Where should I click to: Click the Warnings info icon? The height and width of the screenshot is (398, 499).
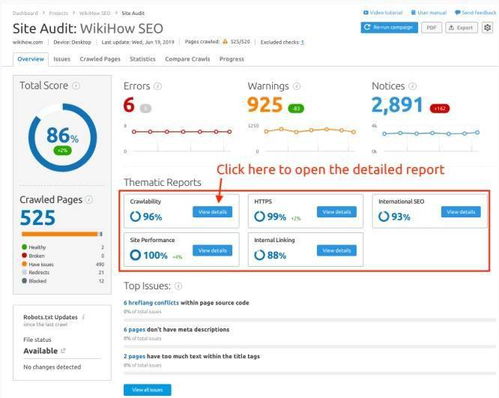click(296, 86)
